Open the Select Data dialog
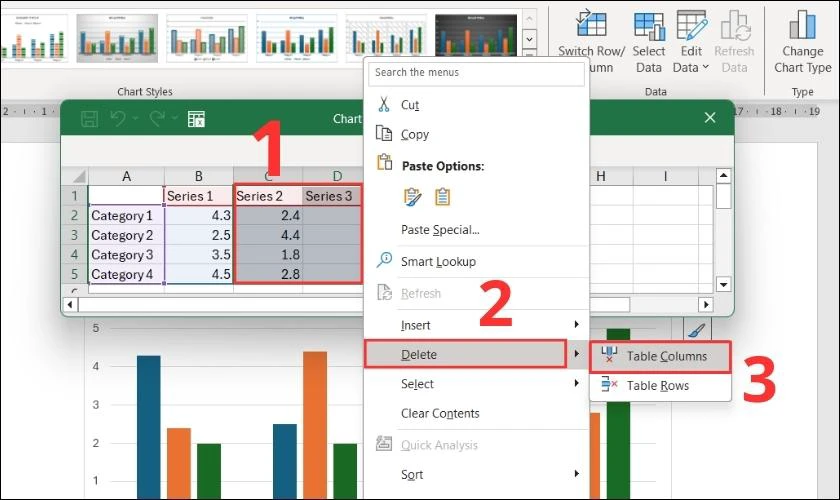Image resolution: width=840 pixels, height=500 pixels. click(x=649, y=43)
